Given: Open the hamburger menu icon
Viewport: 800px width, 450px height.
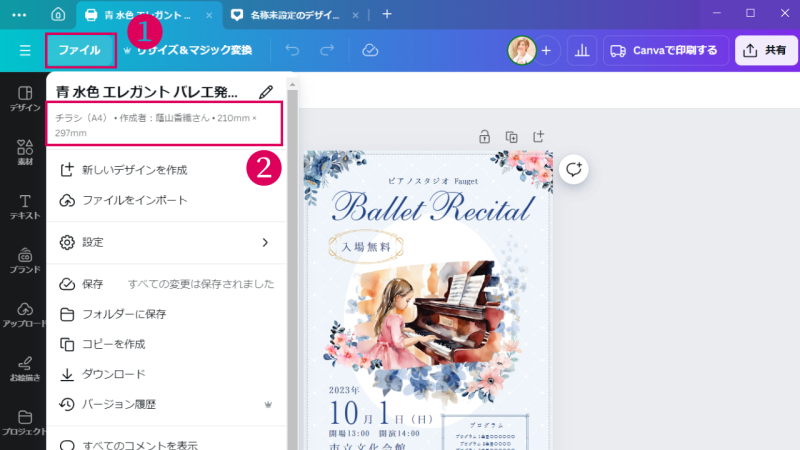Looking at the screenshot, I should pyautogui.click(x=25, y=51).
